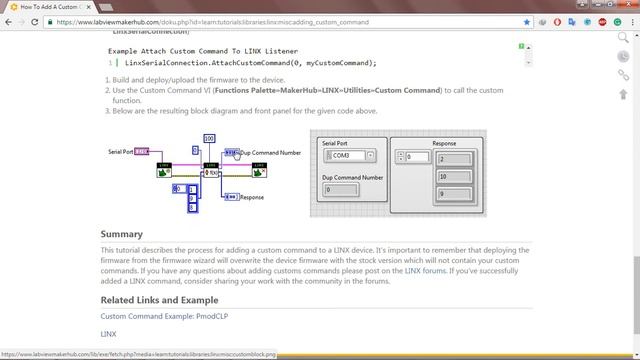Minimize the Chrome window
The image size is (640, 360).
[598, 4]
